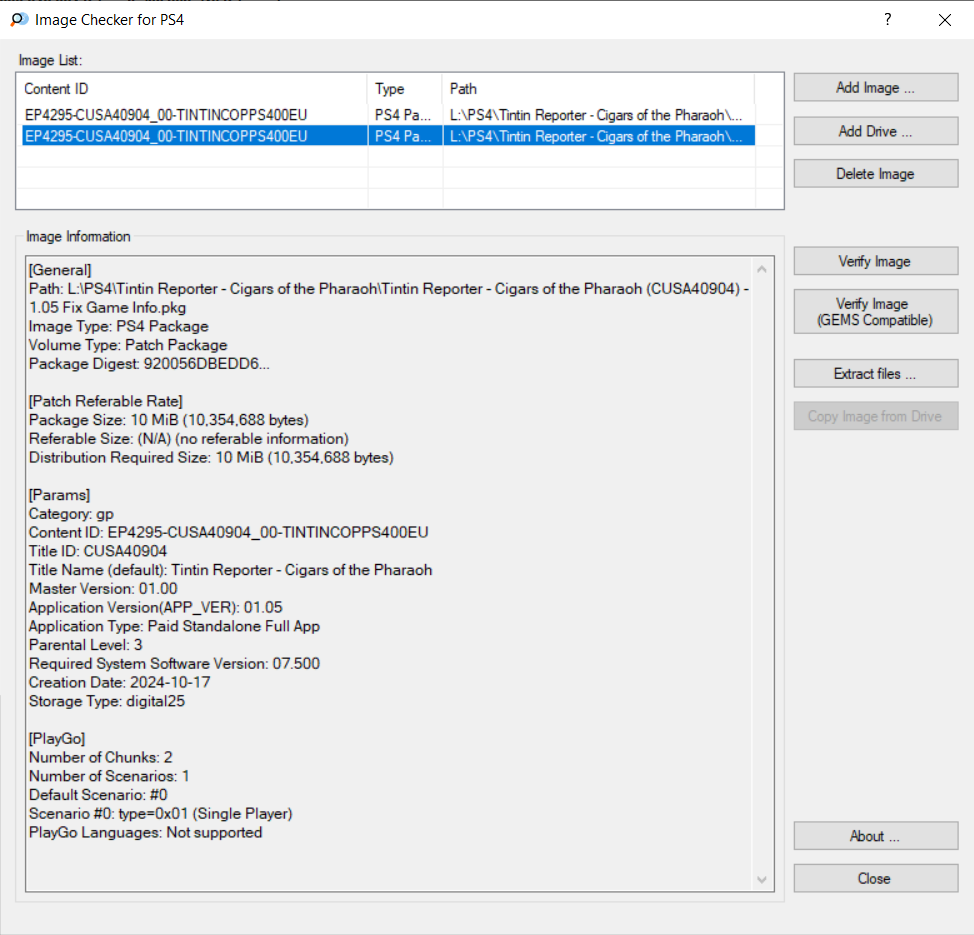Click the Parental Level: 3 line

pos(86,645)
